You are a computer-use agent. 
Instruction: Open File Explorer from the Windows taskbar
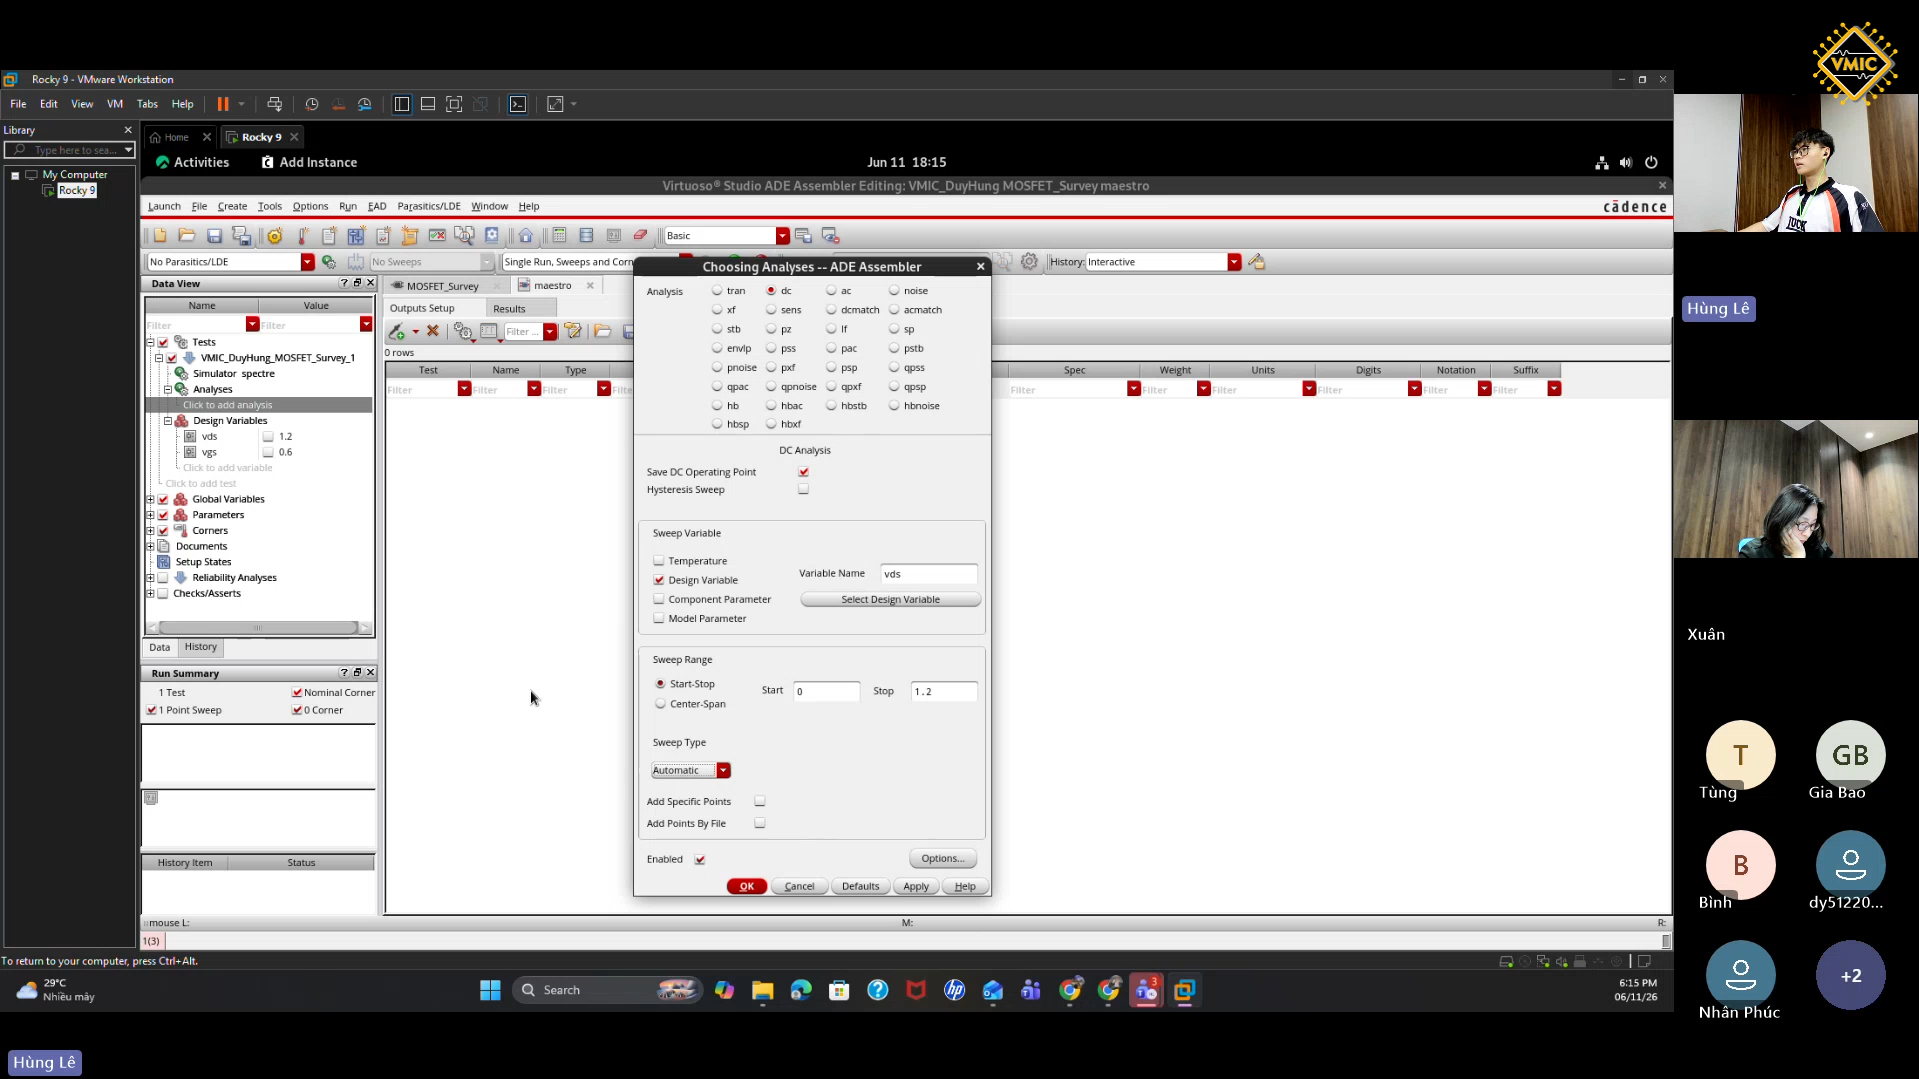pos(763,990)
